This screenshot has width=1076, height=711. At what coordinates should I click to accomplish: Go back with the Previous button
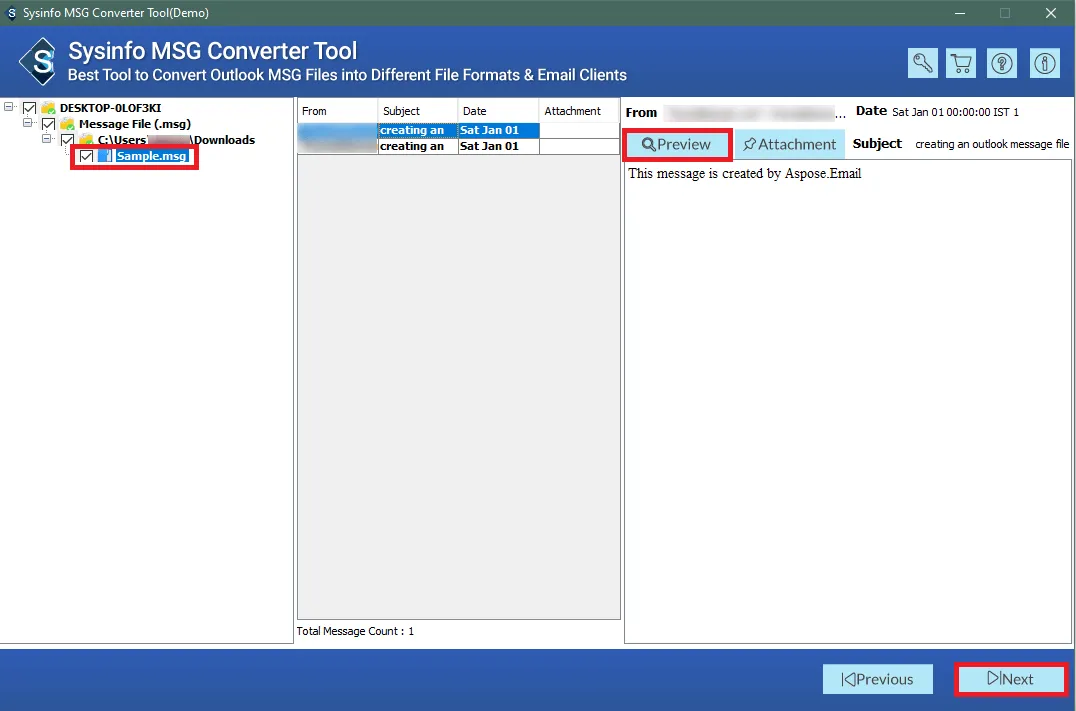coord(877,679)
